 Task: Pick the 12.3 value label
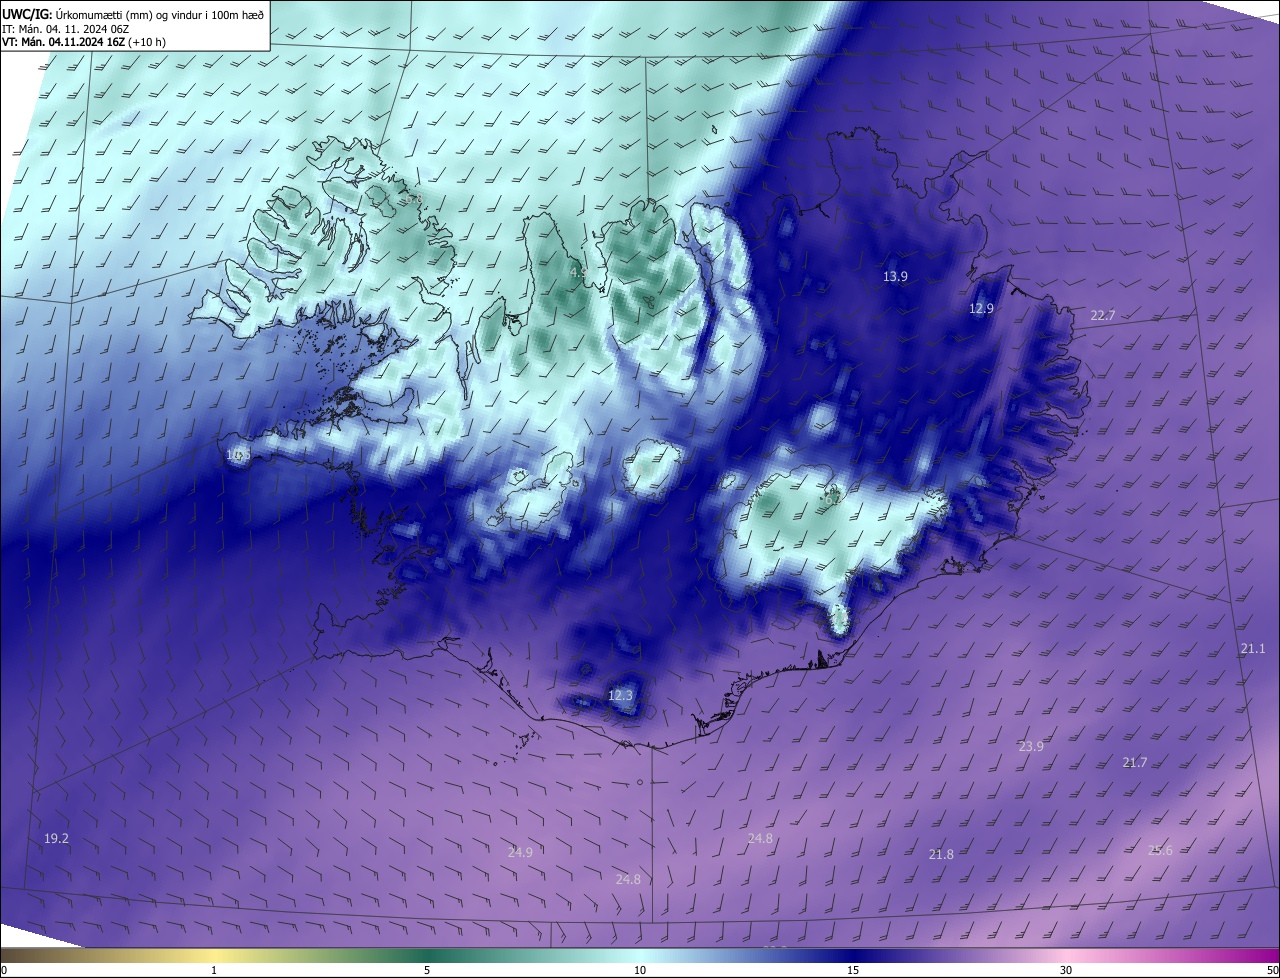(620, 694)
